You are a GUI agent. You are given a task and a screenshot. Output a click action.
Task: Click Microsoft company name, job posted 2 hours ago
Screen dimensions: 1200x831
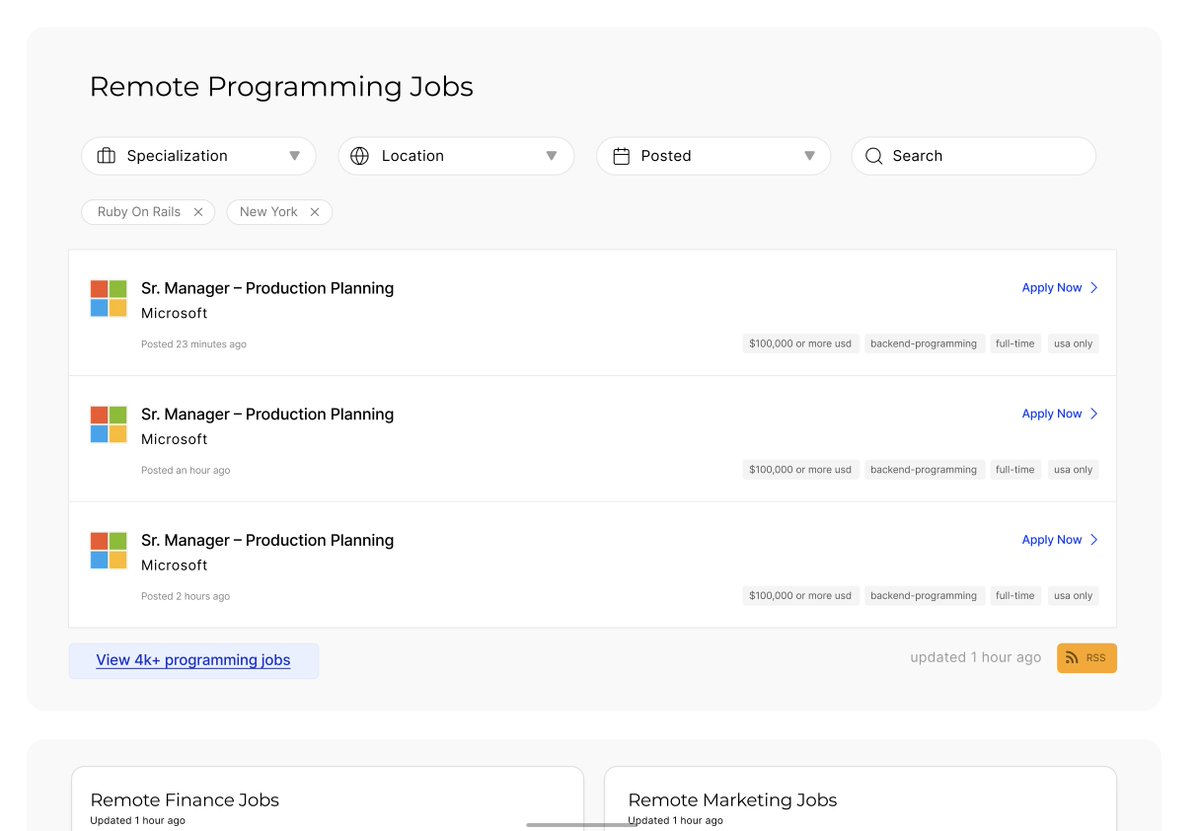[174, 565]
